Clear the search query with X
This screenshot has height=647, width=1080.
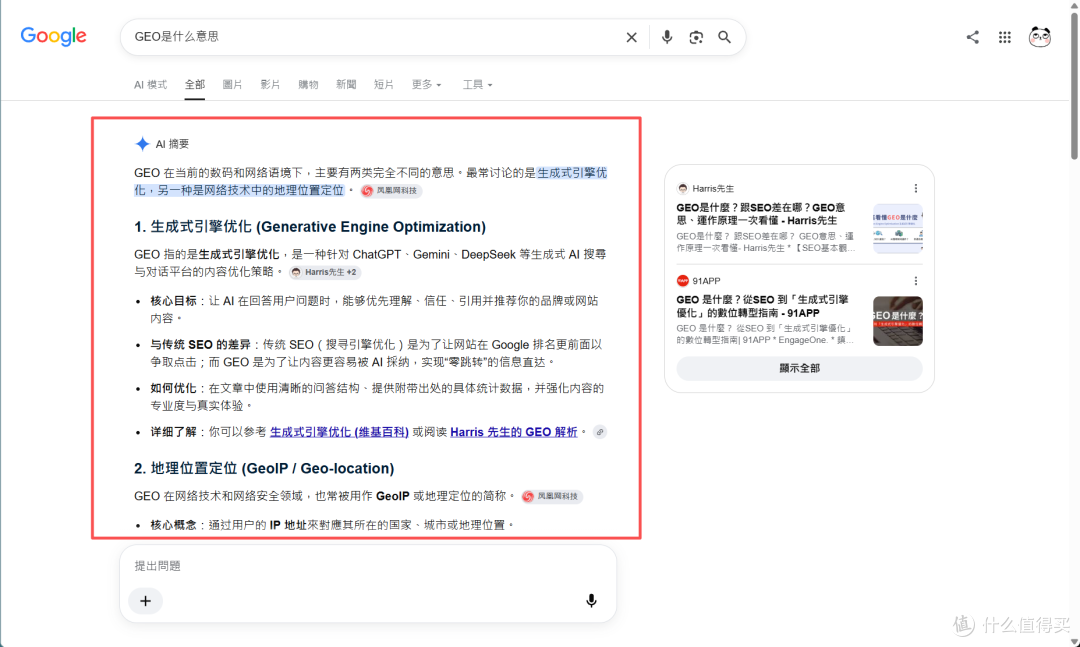[632, 37]
